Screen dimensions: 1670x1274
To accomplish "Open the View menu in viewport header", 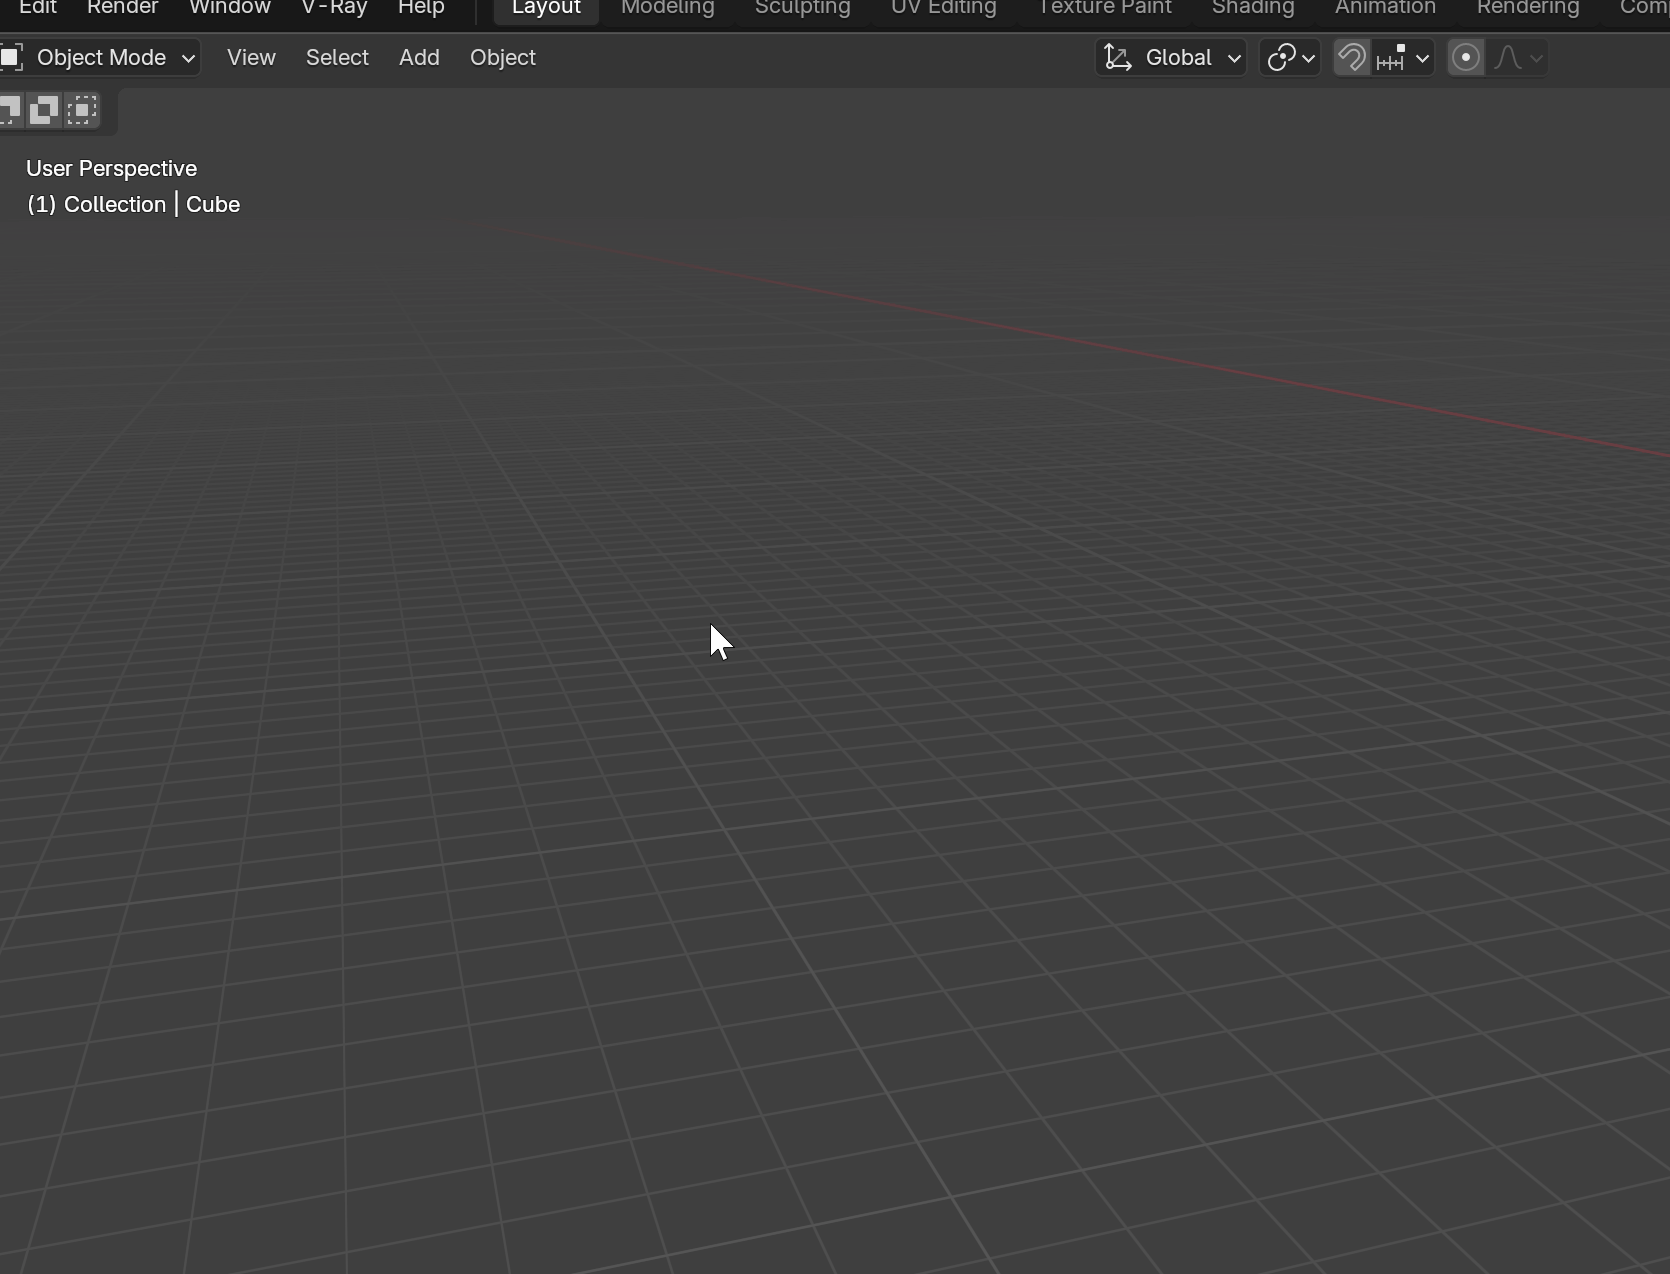I will pyautogui.click(x=251, y=58).
